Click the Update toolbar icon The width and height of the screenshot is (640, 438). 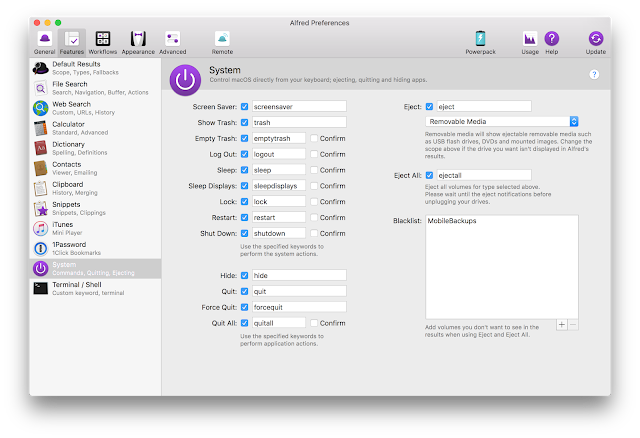[x=596, y=42]
